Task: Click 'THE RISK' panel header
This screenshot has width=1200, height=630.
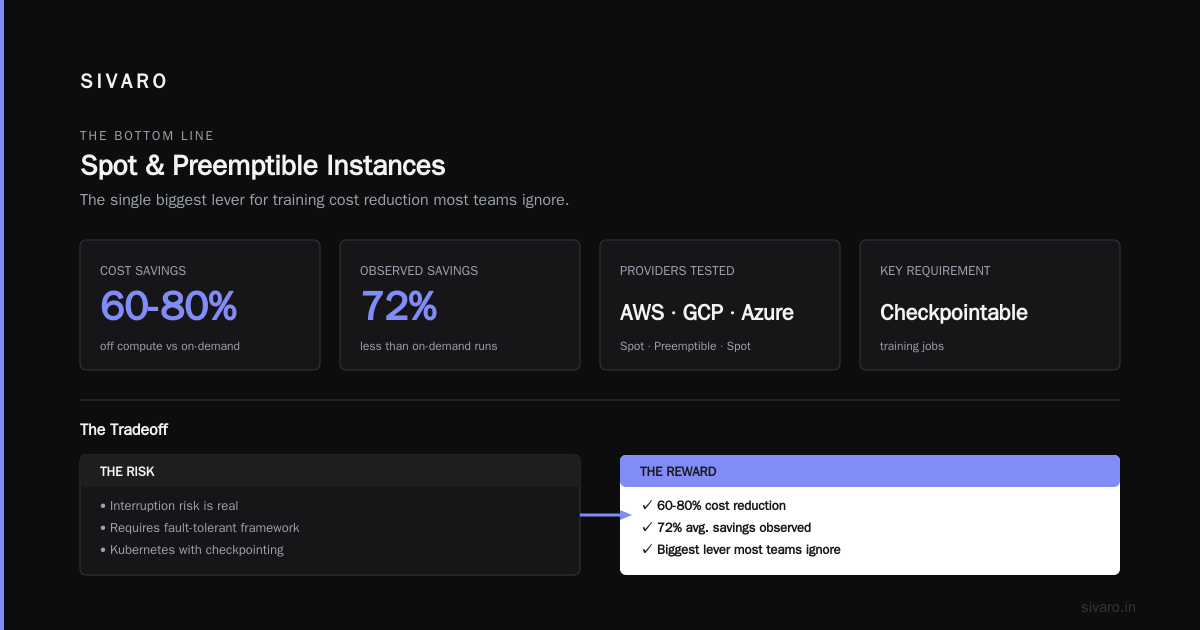Action: coord(330,471)
